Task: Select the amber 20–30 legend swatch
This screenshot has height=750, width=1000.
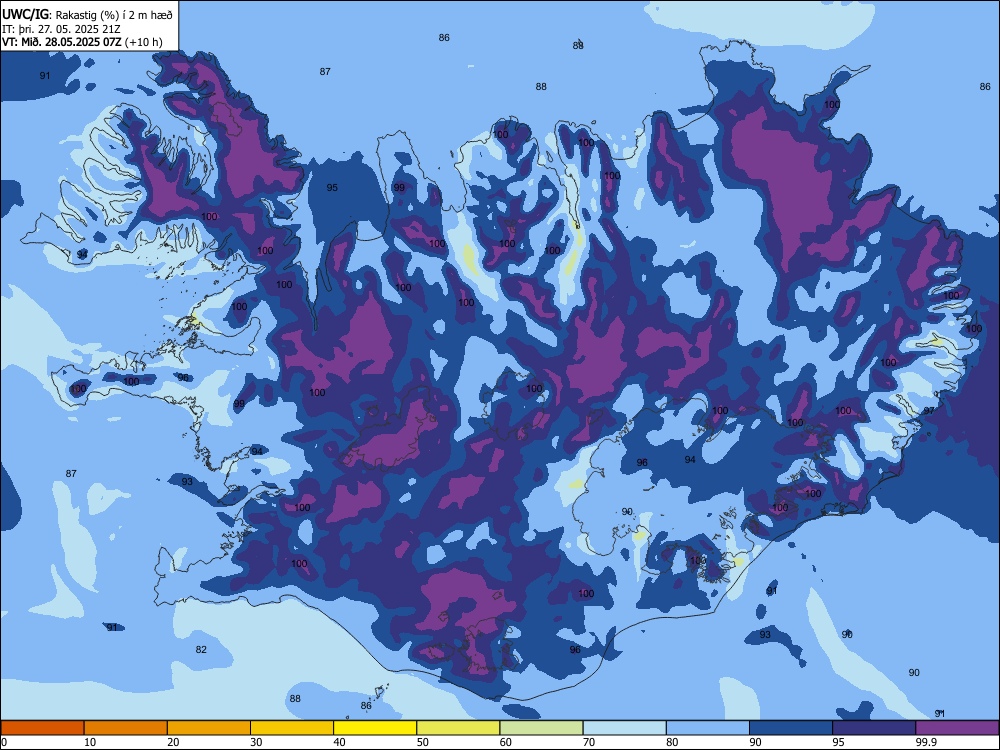Action: pos(209,728)
